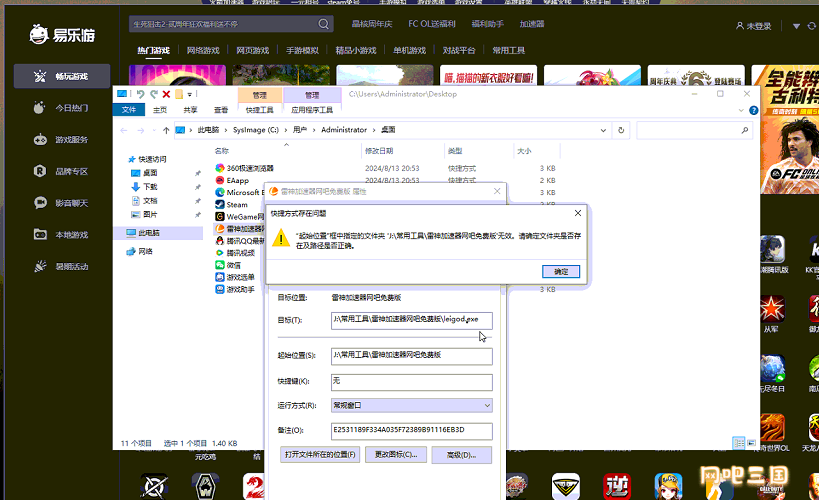Click the red delete X in quick toolbar
Viewport: 819px width, 500px height.
point(166,94)
